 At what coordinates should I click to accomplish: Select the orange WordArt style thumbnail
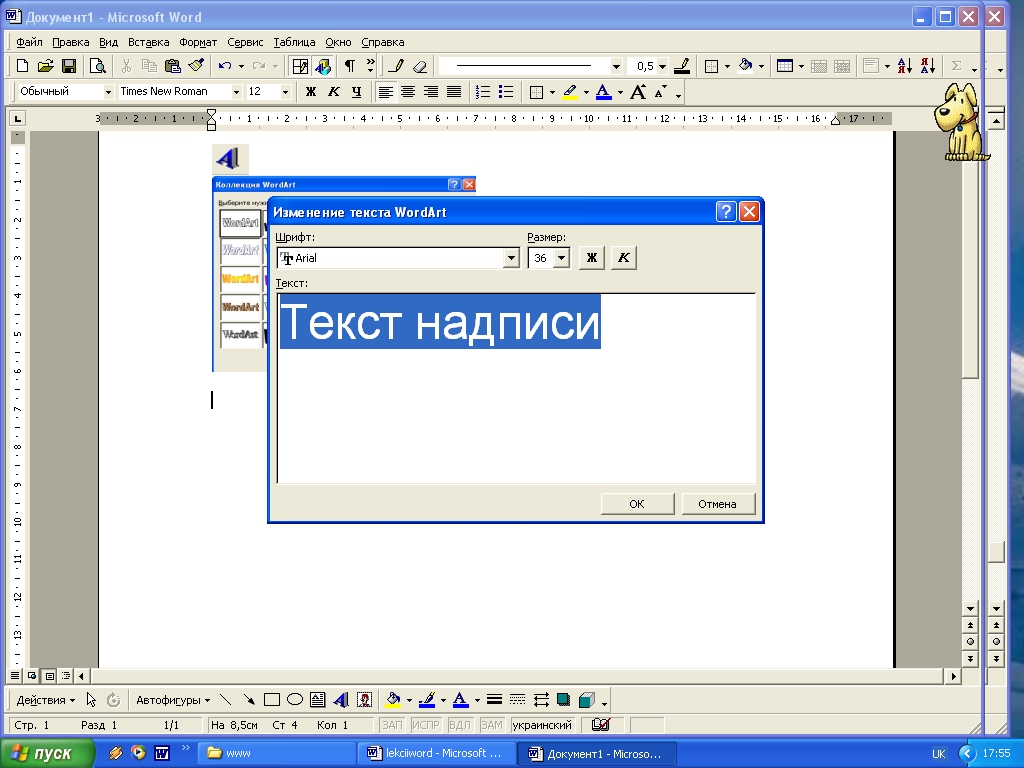point(240,279)
